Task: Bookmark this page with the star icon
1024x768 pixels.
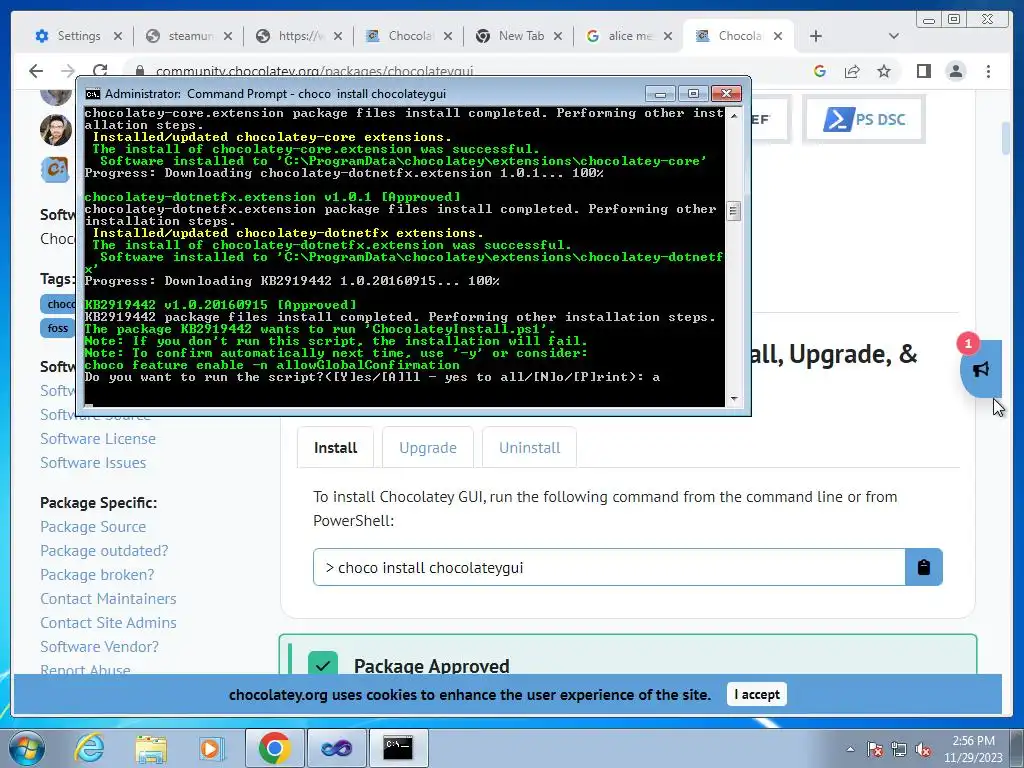Action: (884, 71)
